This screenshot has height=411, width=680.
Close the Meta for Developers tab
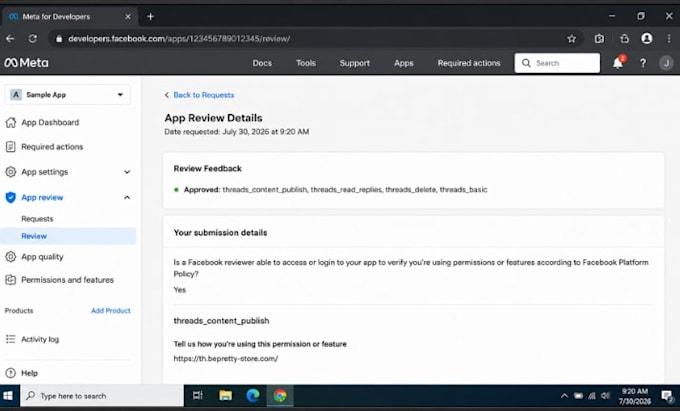[128, 16]
